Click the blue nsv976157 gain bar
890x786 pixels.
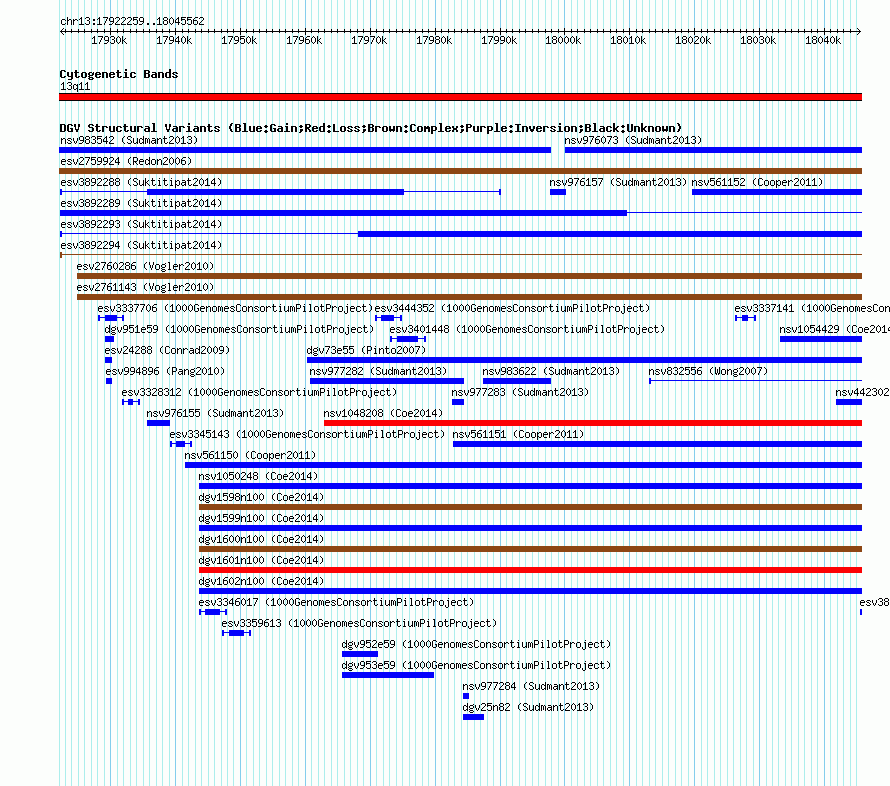pos(558,192)
